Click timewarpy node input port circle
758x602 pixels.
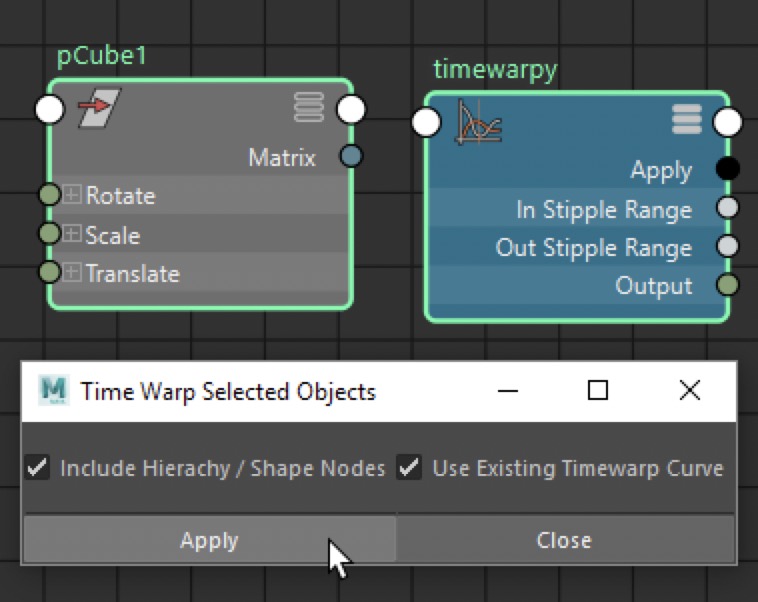point(426,122)
